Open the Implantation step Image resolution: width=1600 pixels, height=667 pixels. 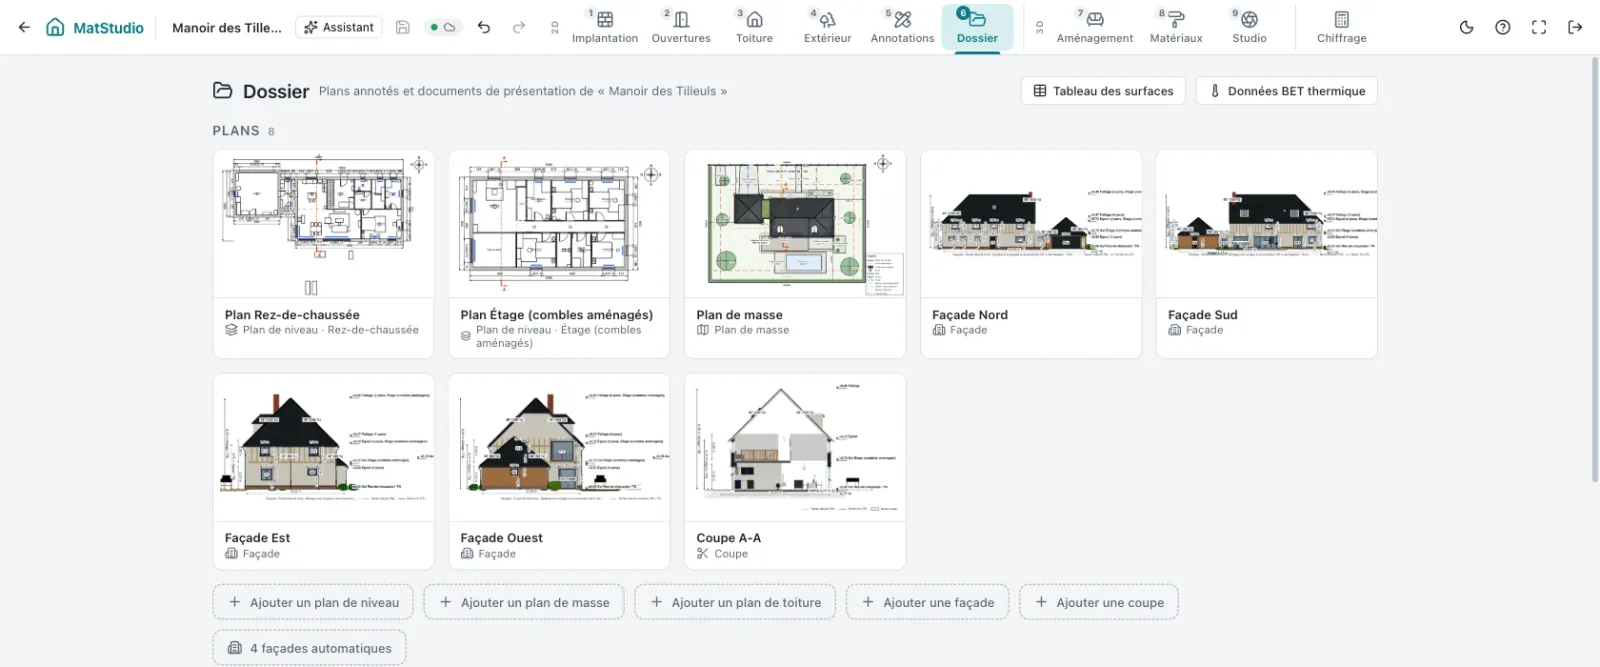605,27
